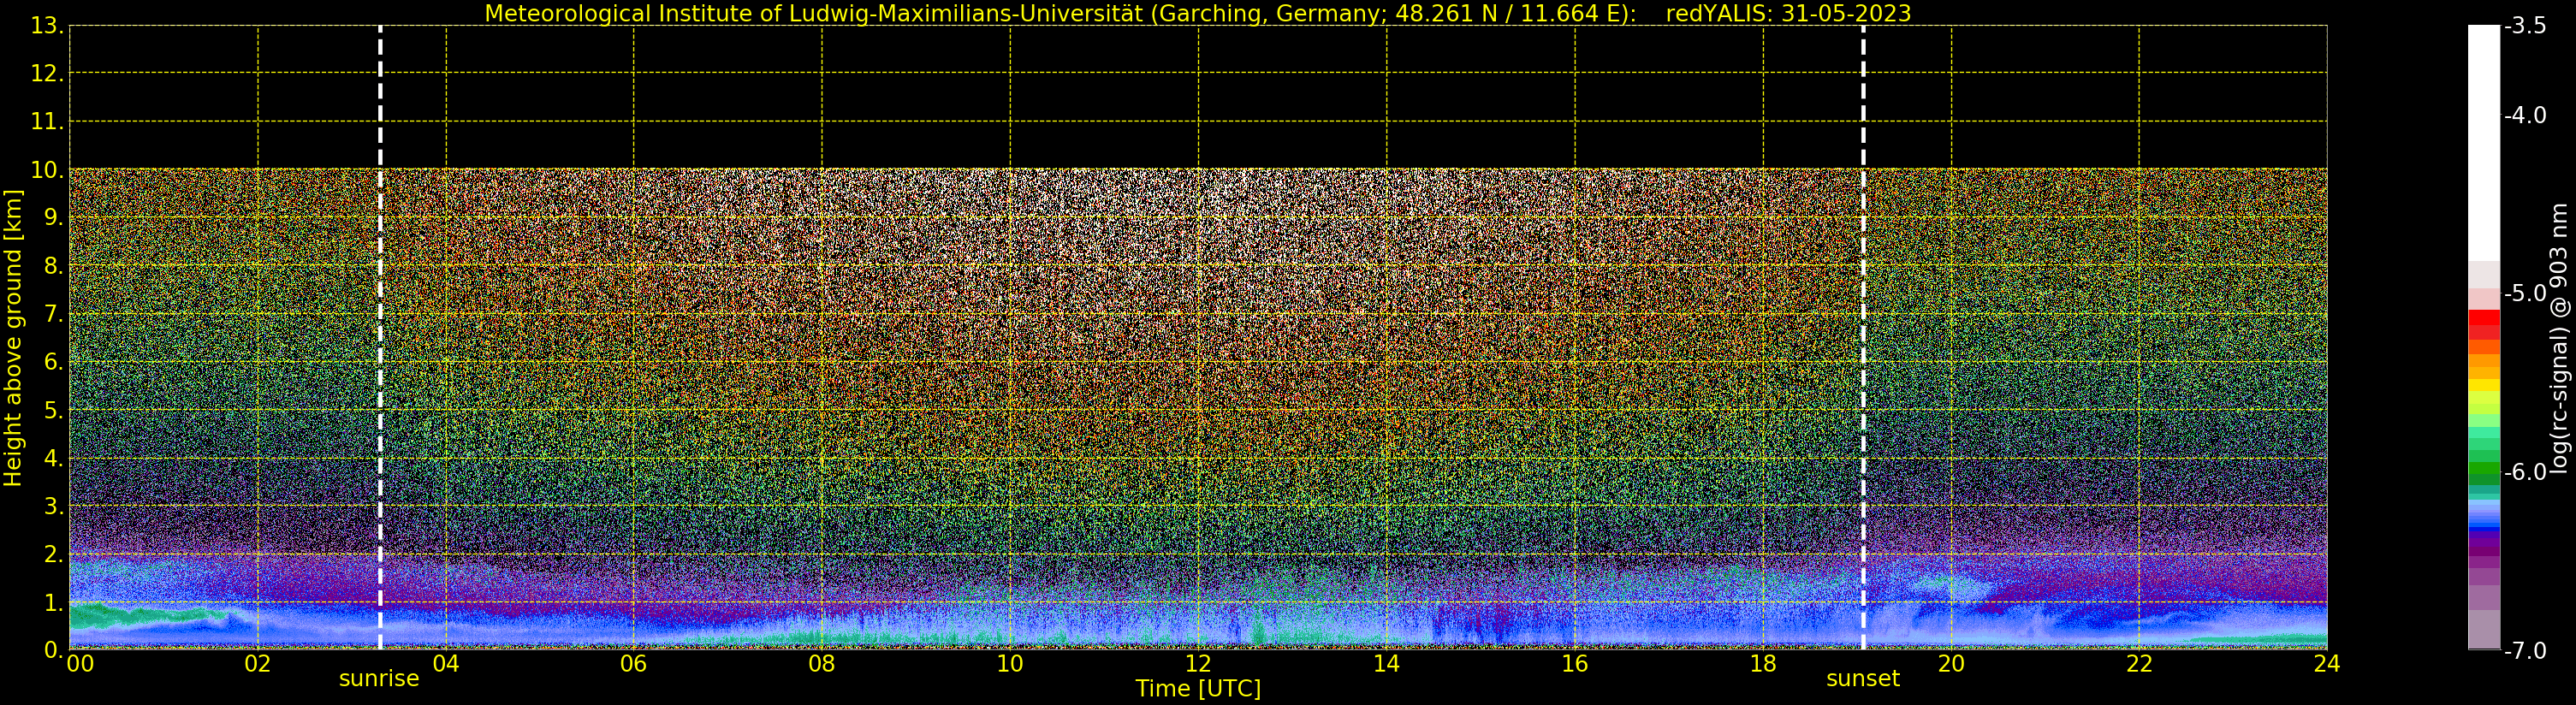Click the 'Time [UTC]' axis label
Screen dimensions: 2576x705
pos(1197,688)
